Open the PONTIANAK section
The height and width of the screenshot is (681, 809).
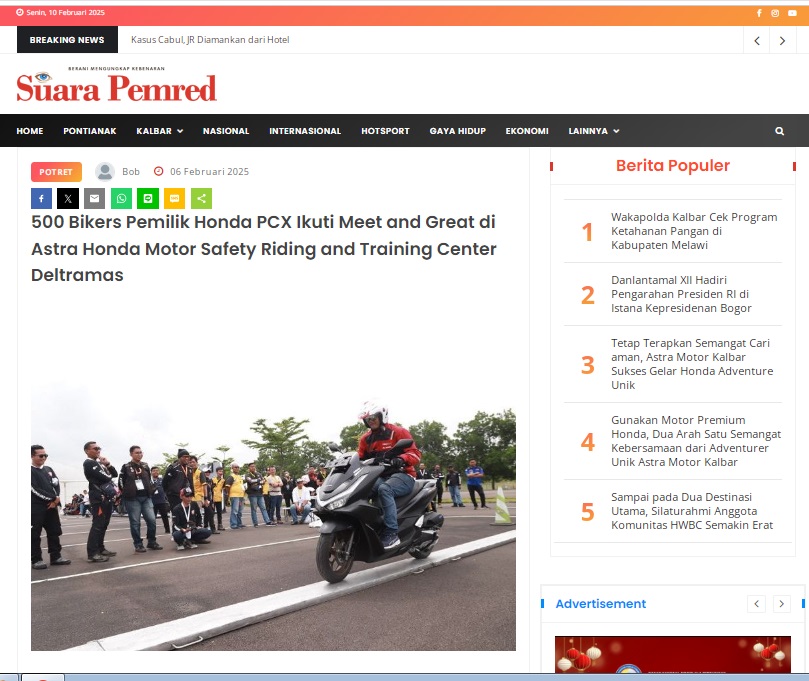pos(90,131)
